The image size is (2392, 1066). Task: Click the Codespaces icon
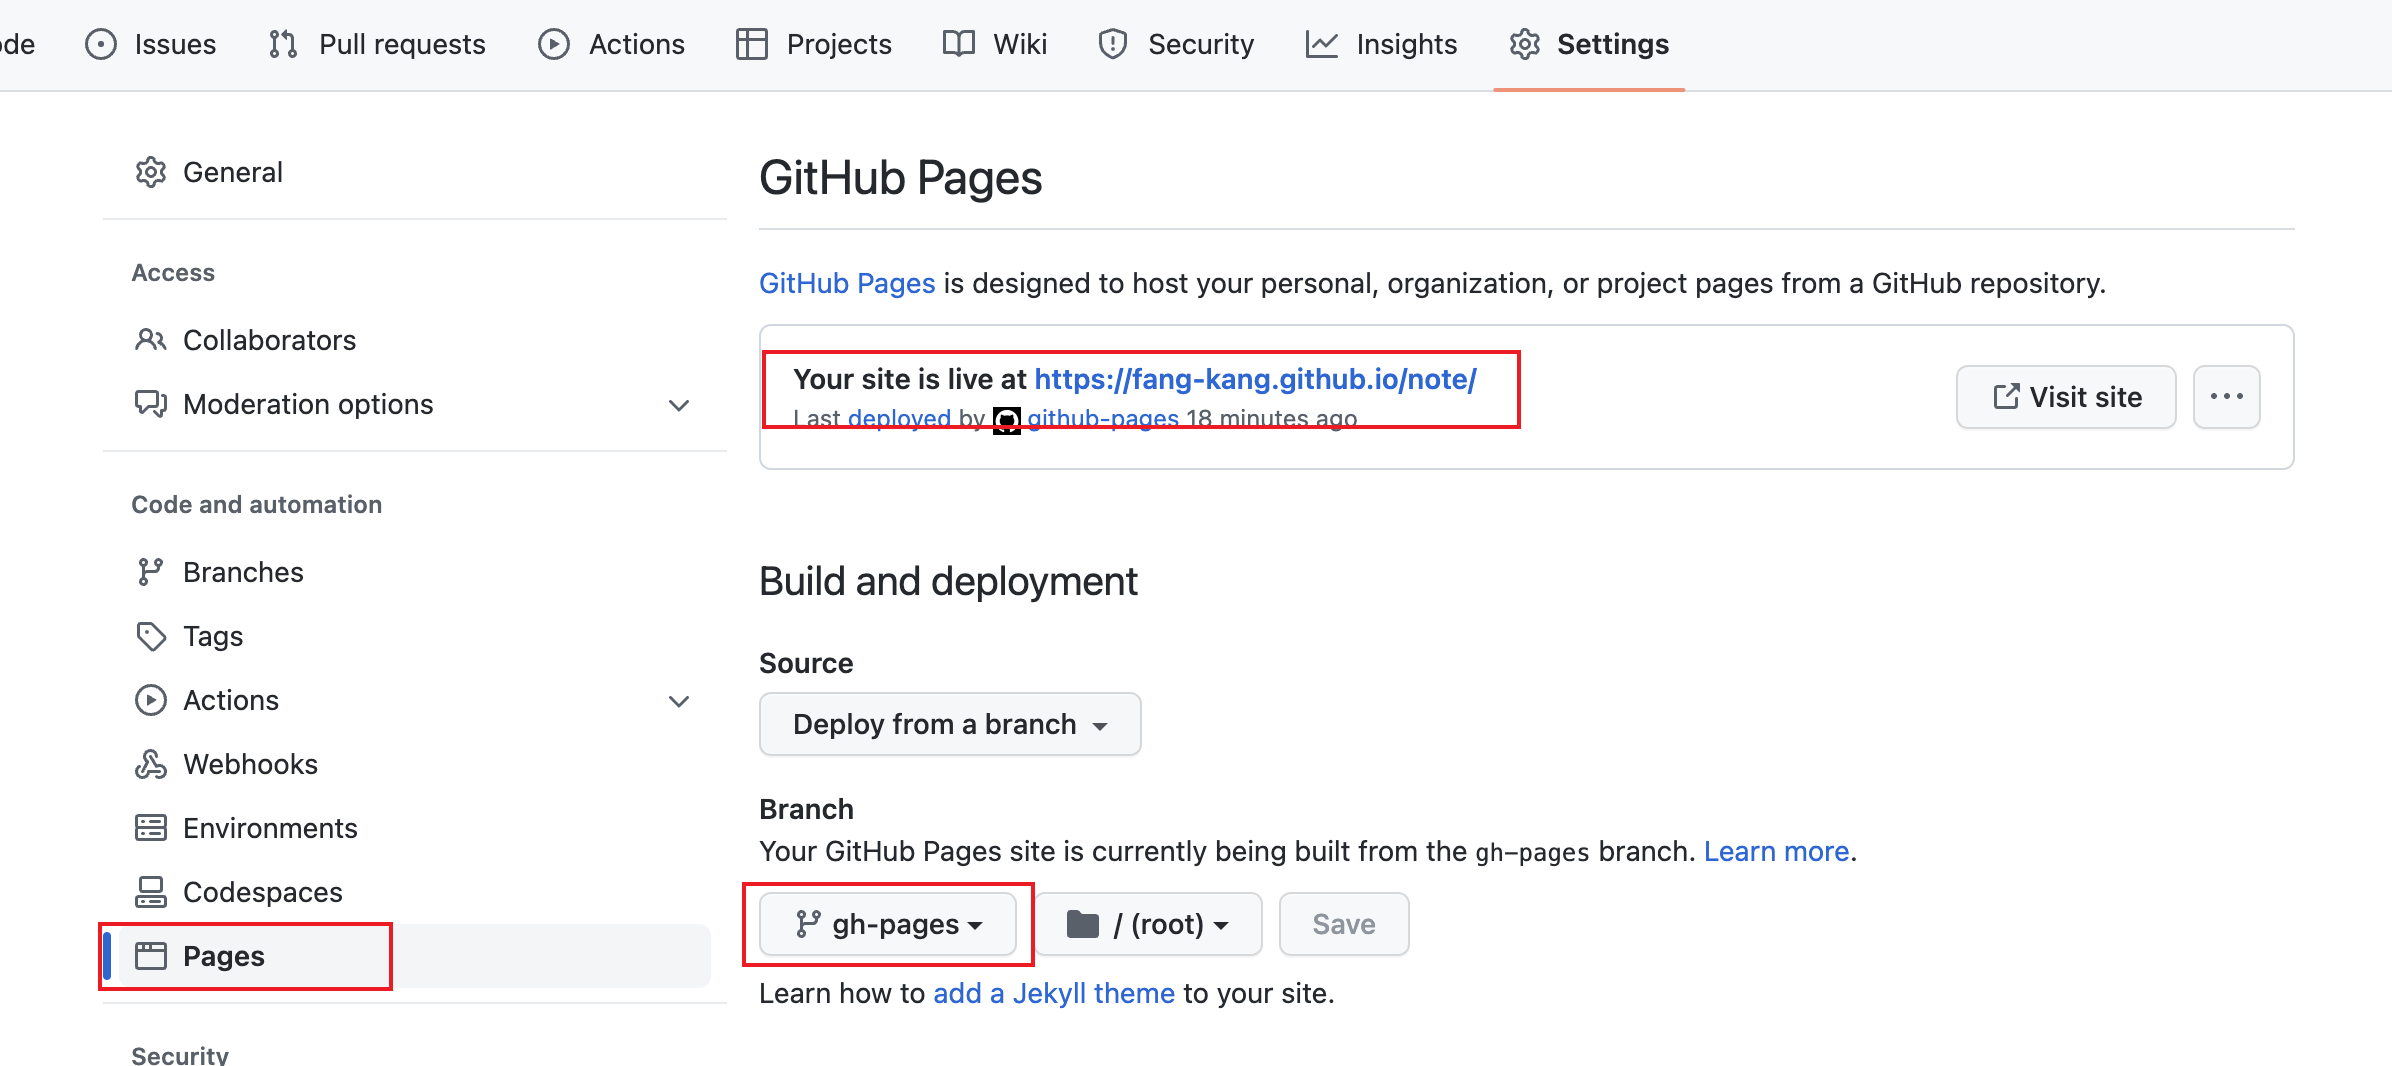(x=151, y=892)
